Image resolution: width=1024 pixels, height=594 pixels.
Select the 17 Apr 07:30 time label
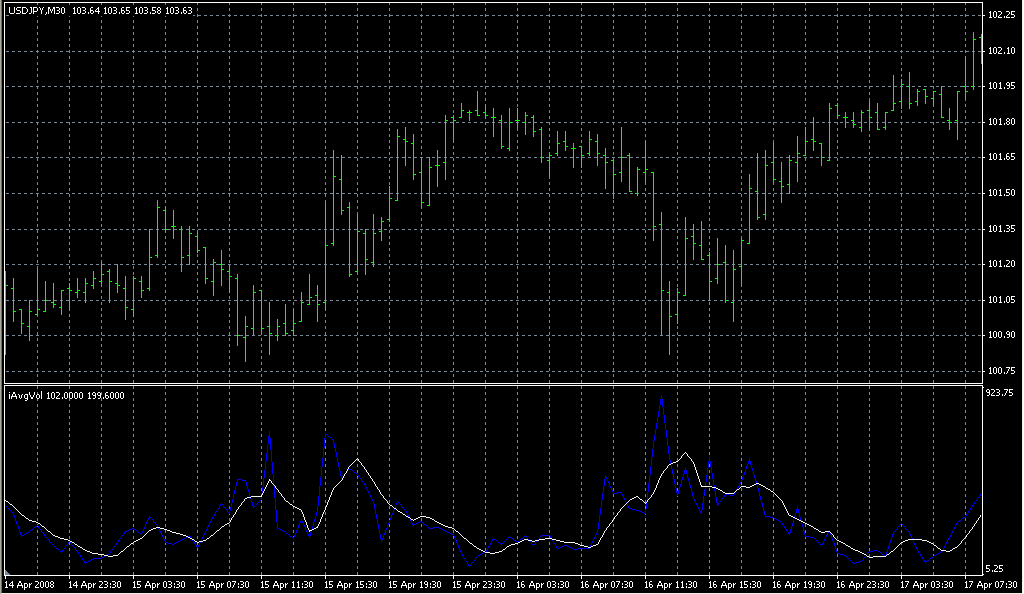click(991, 584)
